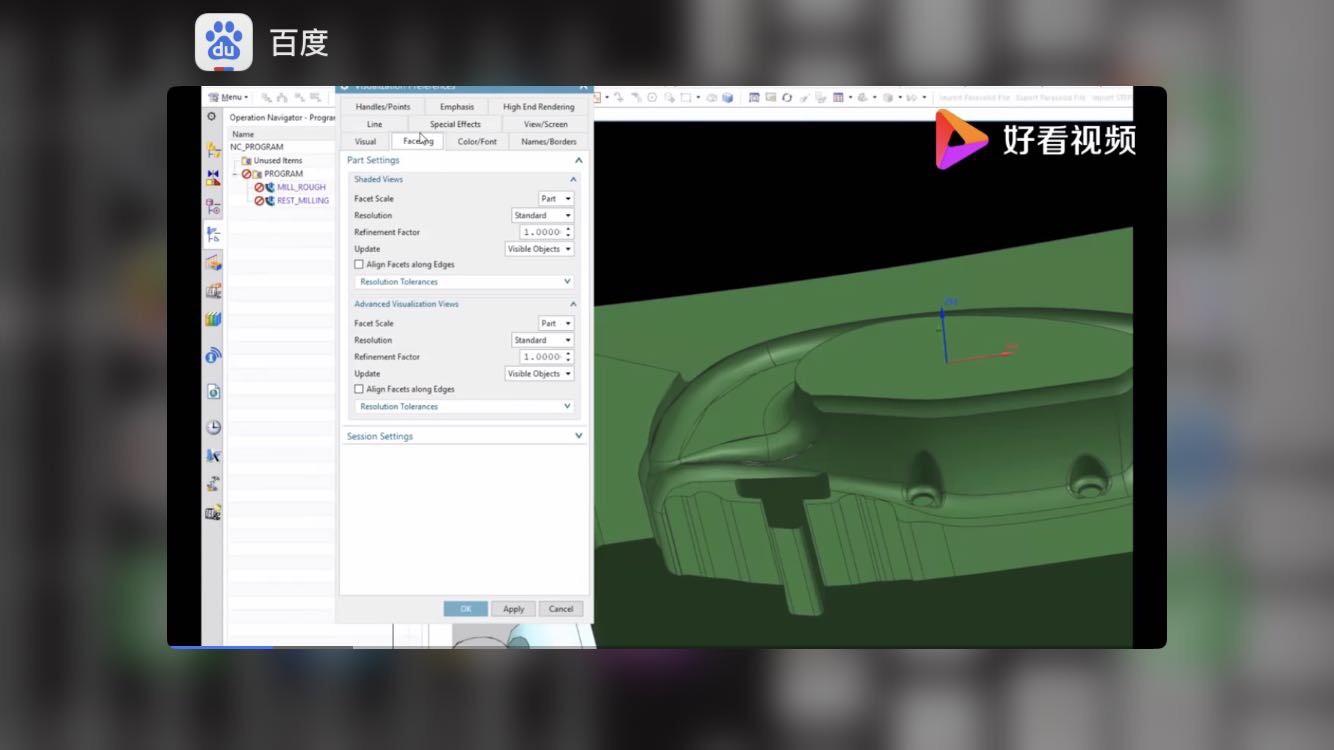Open the Web Browser sidebar icon

[213, 392]
